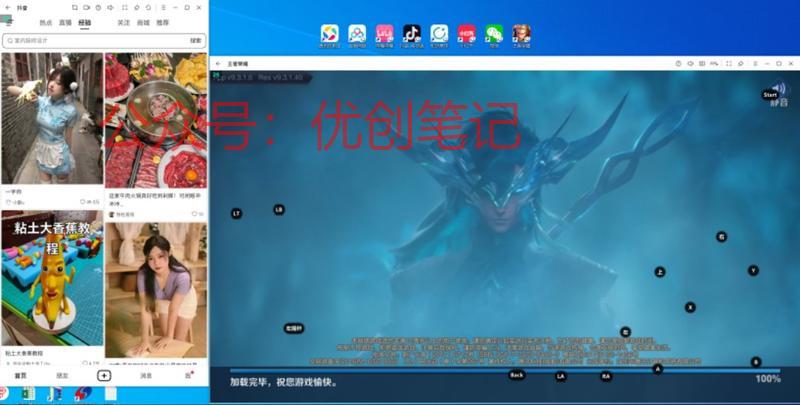The height and width of the screenshot is (405, 800).
Task: Click the LA key-mapping button
Action: pos(561,376)
